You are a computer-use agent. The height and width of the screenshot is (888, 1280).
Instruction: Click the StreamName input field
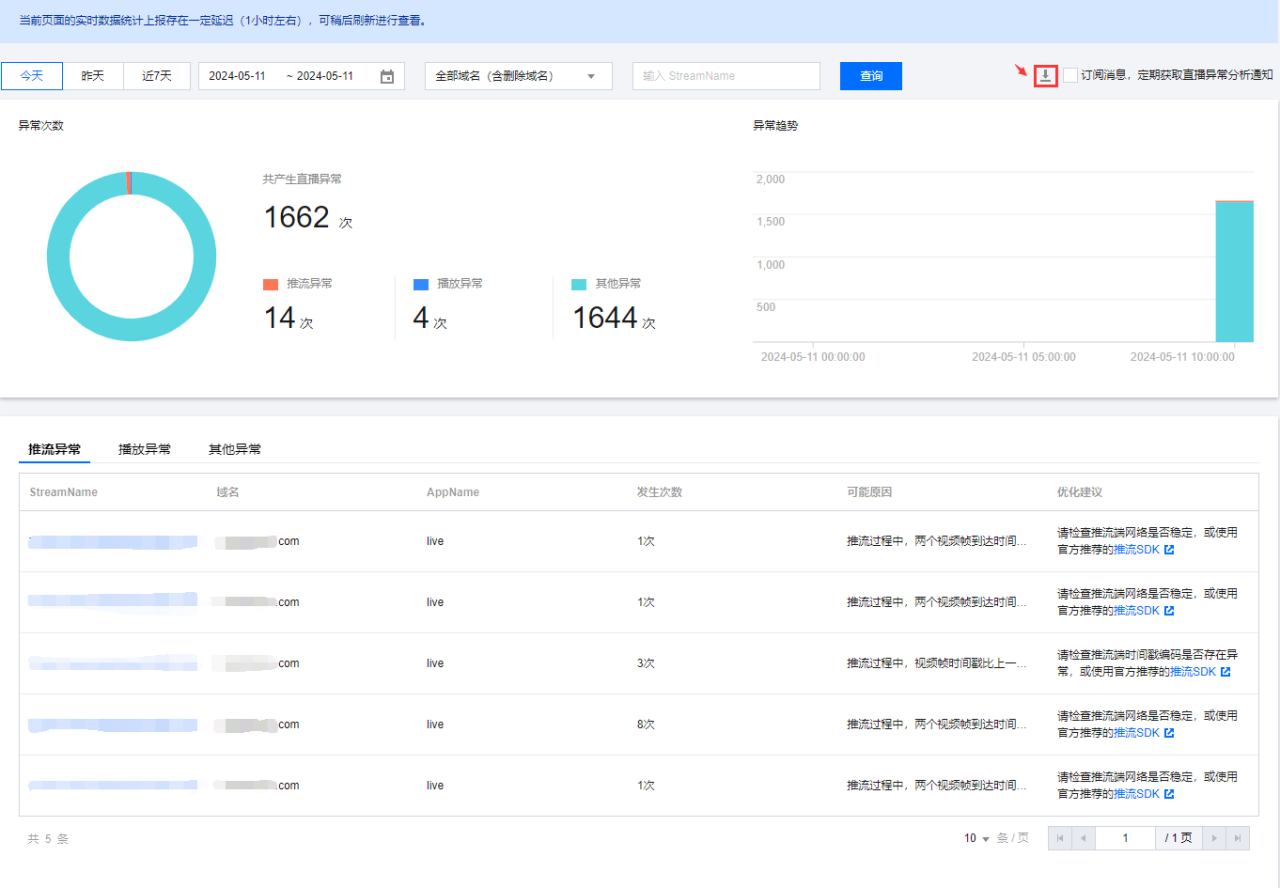726,76
